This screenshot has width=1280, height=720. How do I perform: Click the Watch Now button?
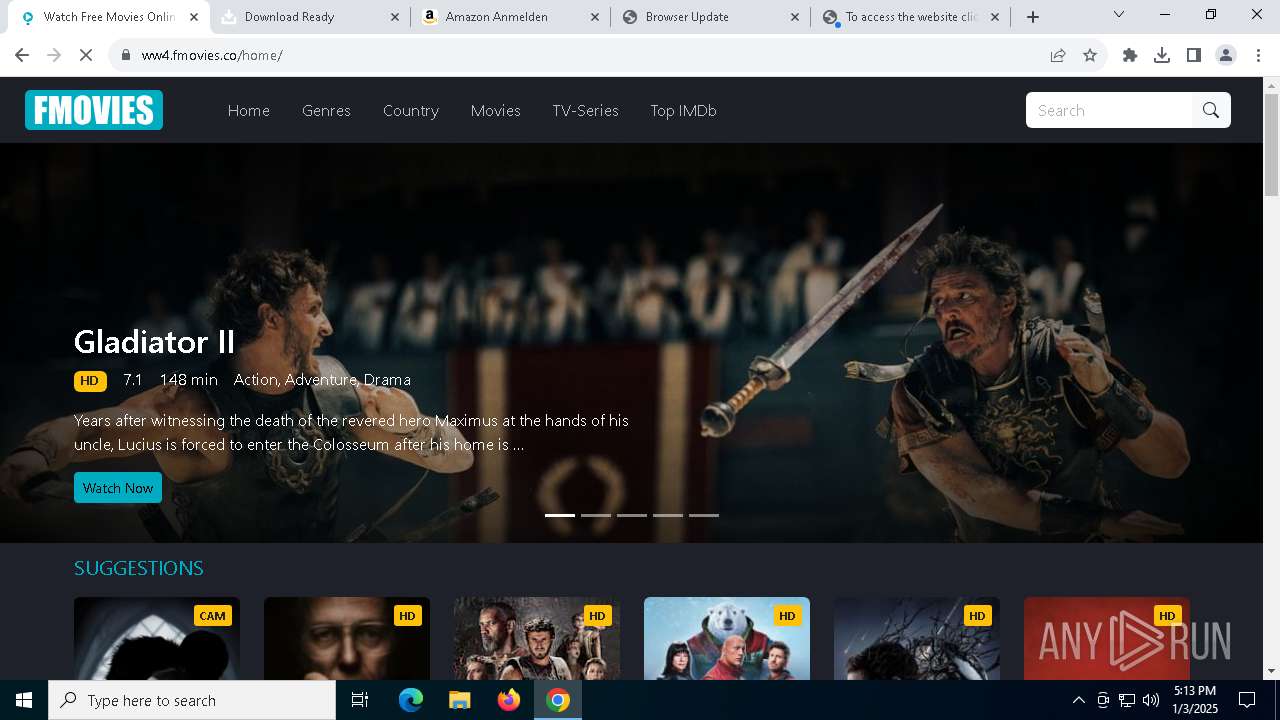(x=118, y=488)
